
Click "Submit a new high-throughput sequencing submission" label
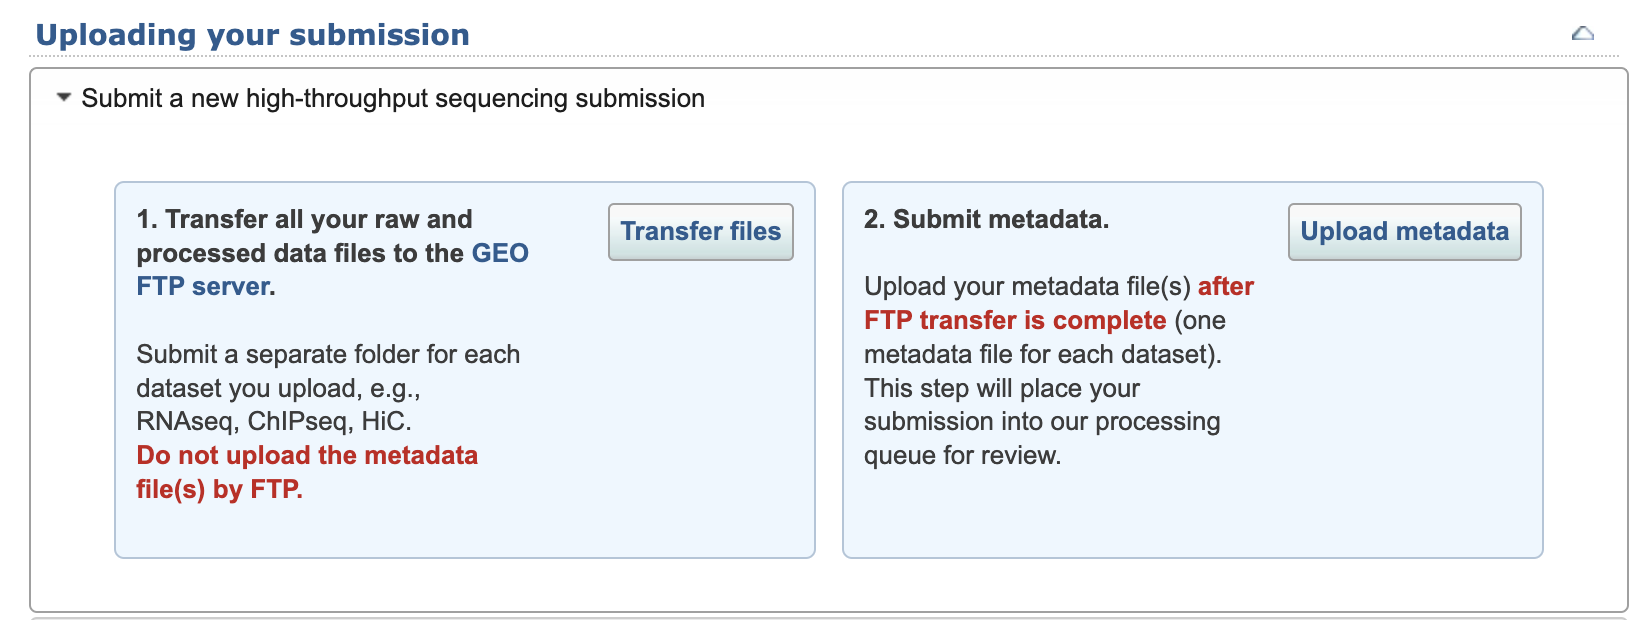[x=392, y=98]
